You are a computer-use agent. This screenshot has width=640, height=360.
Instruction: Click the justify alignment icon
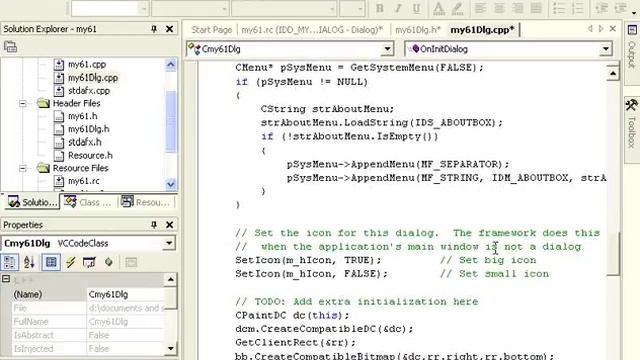pyautogui.click(x=536, y=8)
